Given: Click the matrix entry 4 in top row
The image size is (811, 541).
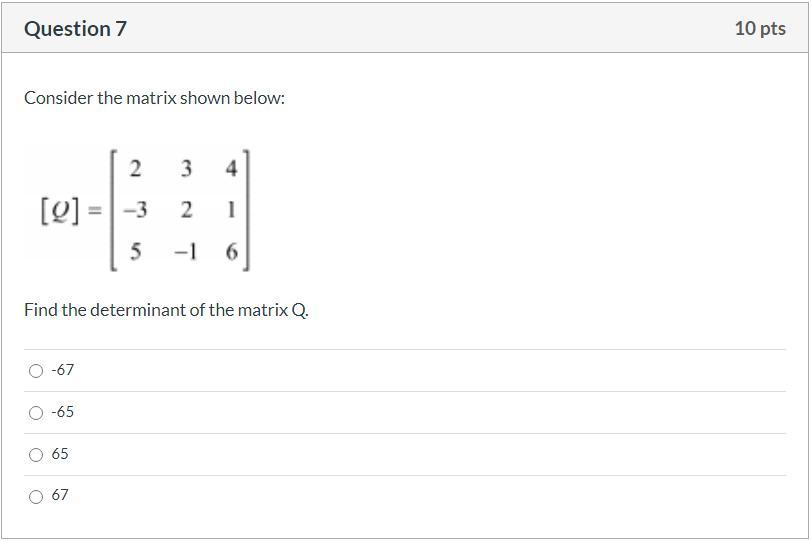Looking at the screenshot, I should [x=231, y=168].
